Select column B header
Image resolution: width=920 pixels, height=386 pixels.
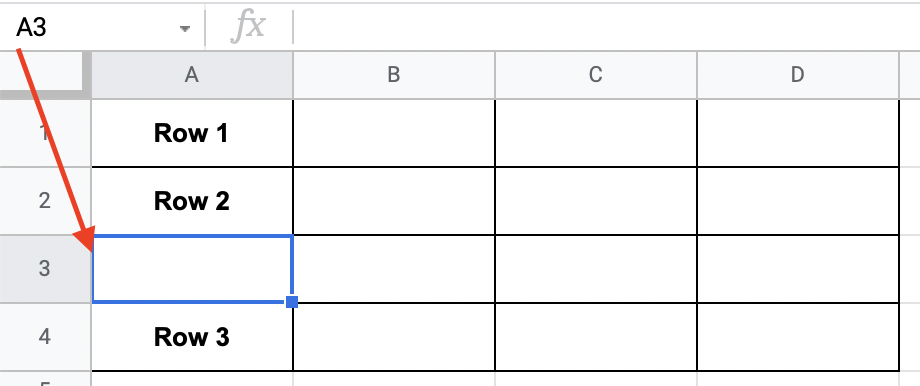[394, 75]
